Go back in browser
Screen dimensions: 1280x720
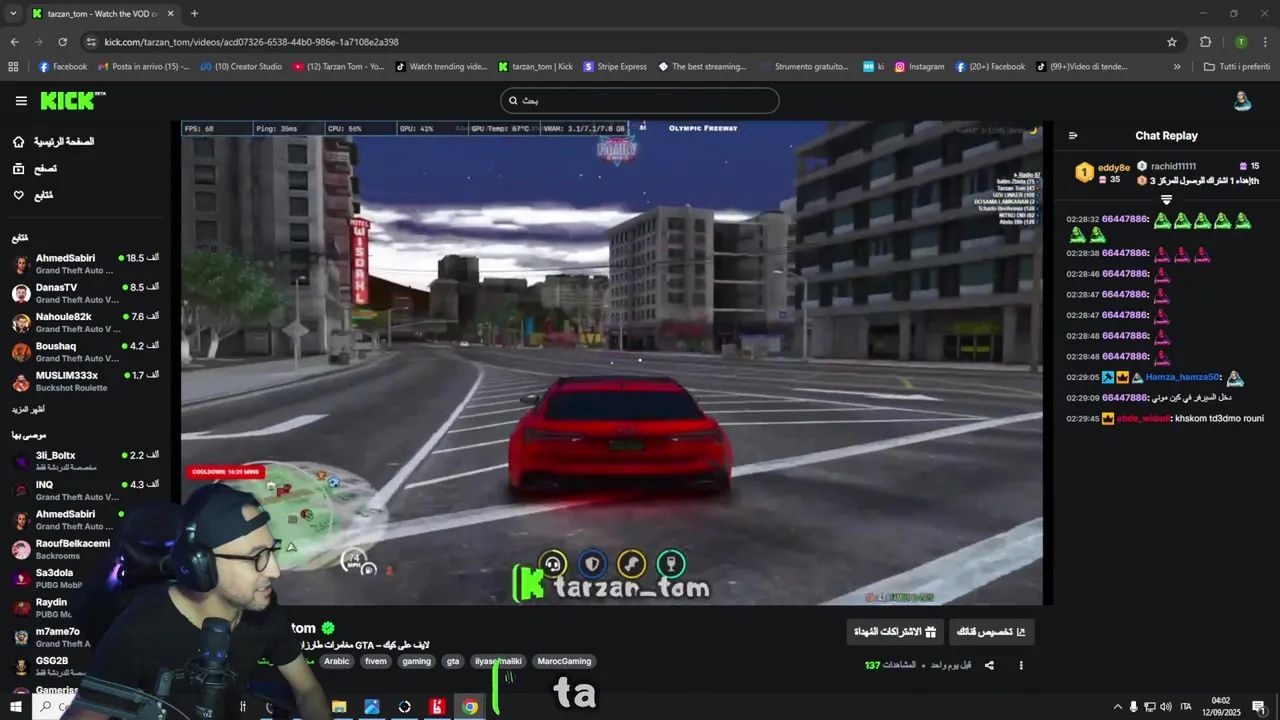[x=14, y=42]
